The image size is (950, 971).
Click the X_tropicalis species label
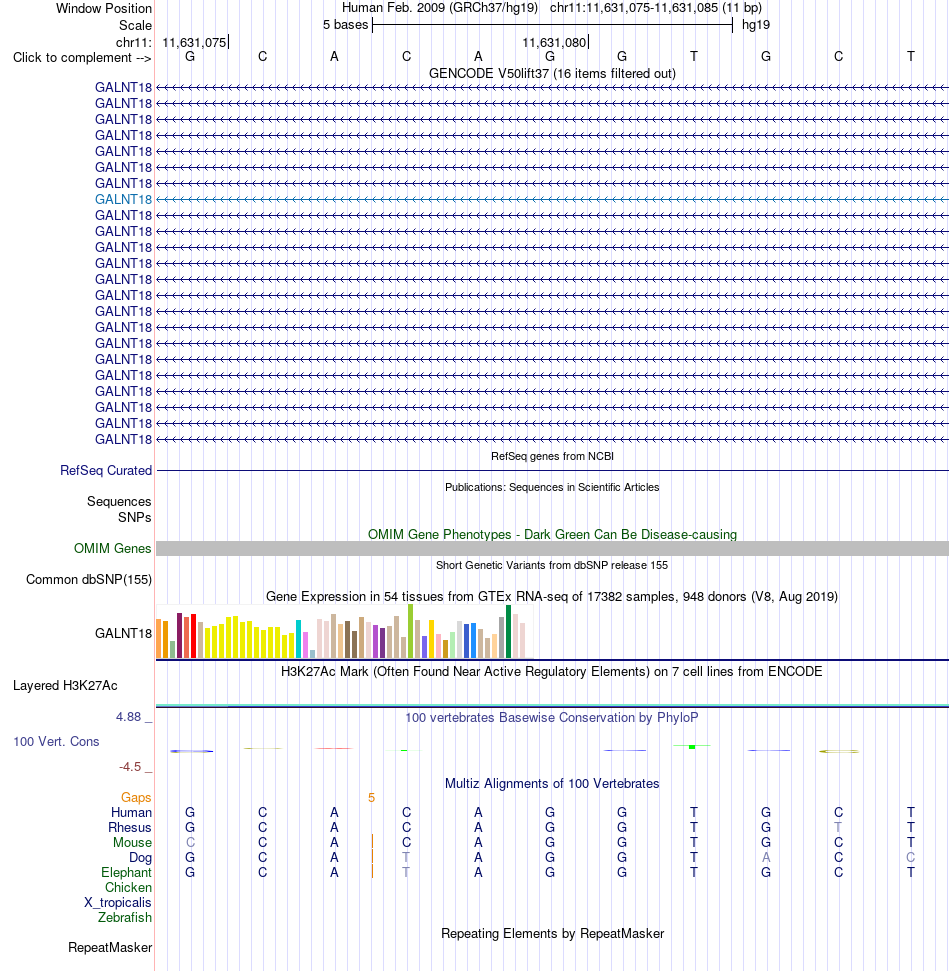pos(118,903)
